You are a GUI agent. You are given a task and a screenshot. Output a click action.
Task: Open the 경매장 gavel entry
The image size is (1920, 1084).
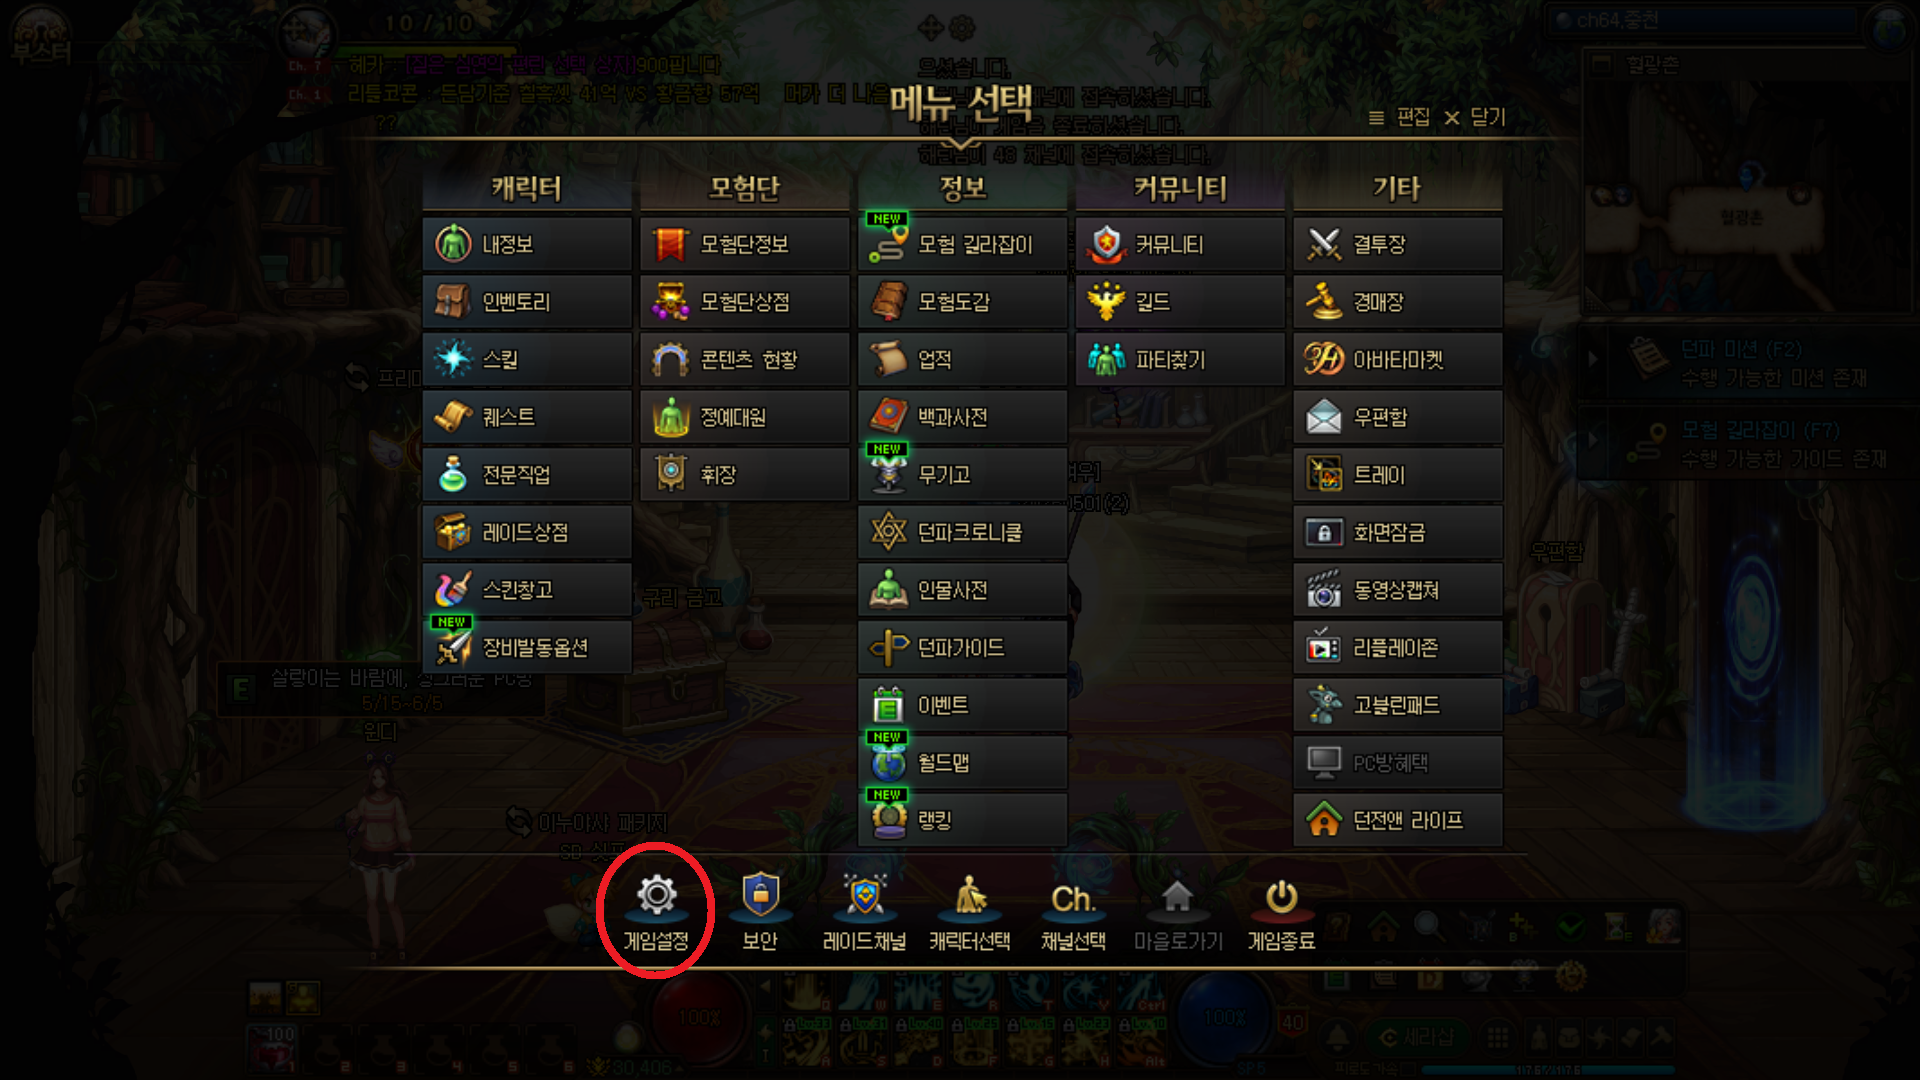click(1397, 302)
